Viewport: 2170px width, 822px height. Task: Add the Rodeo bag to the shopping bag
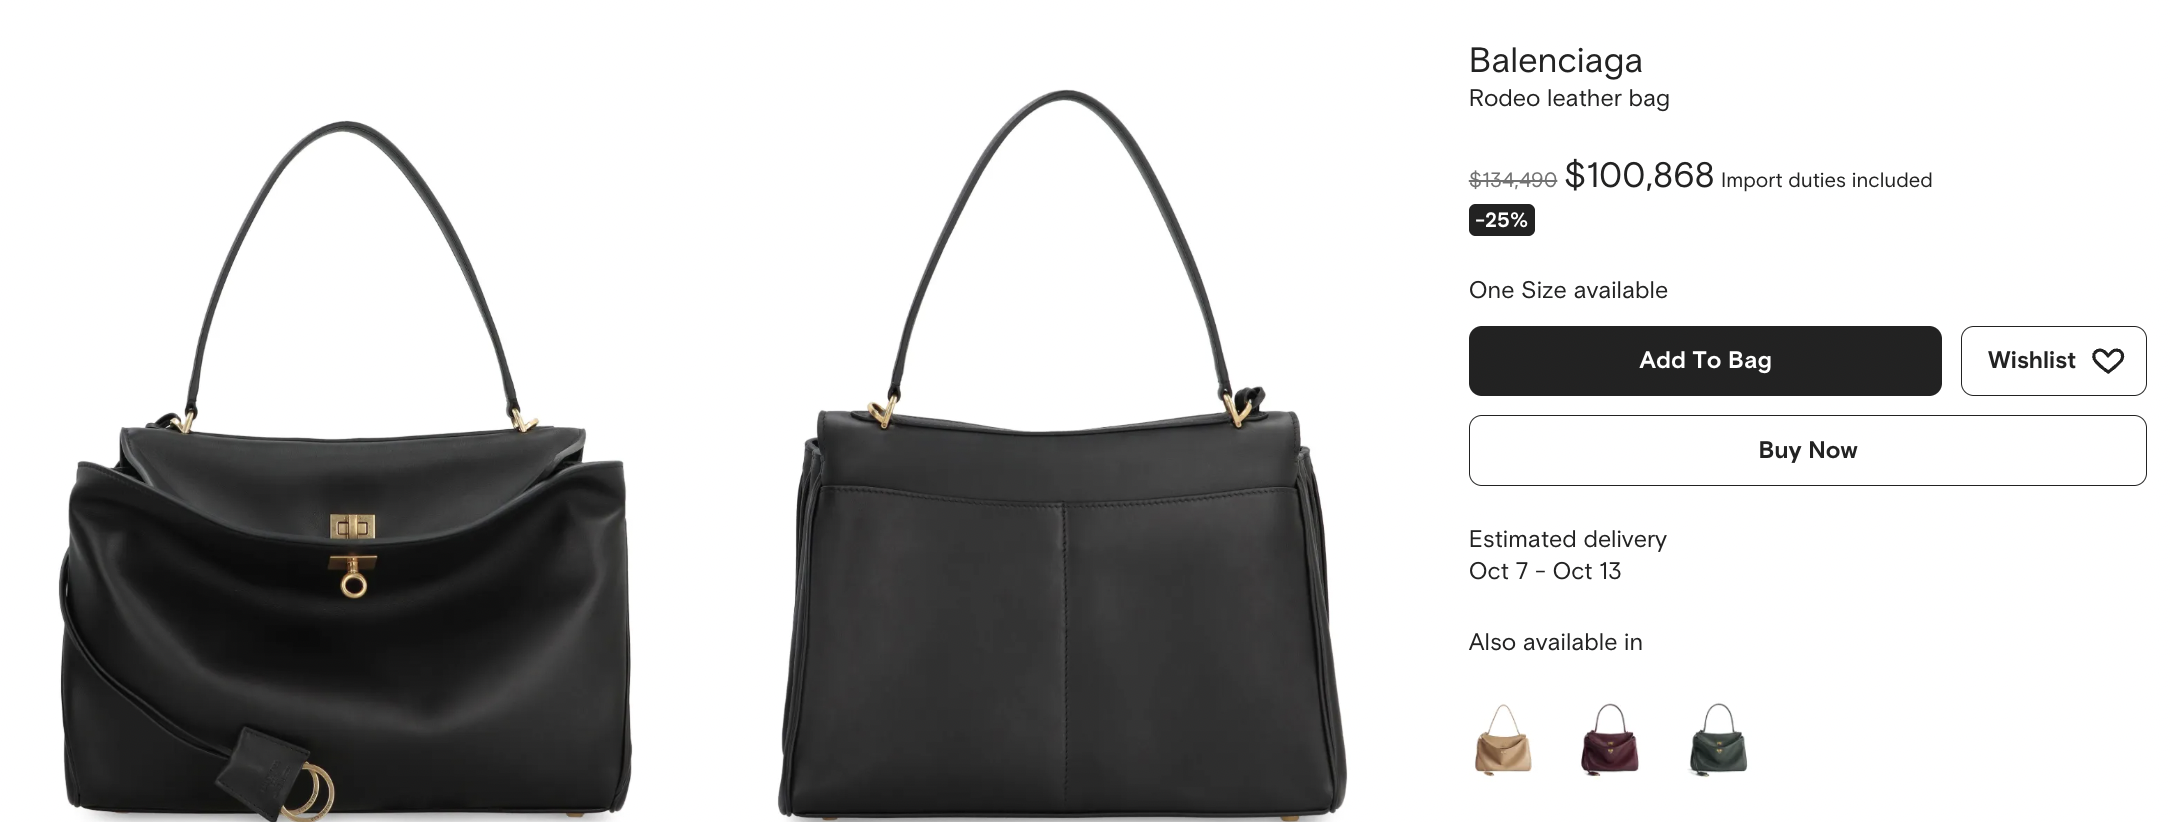(1705, 360)
